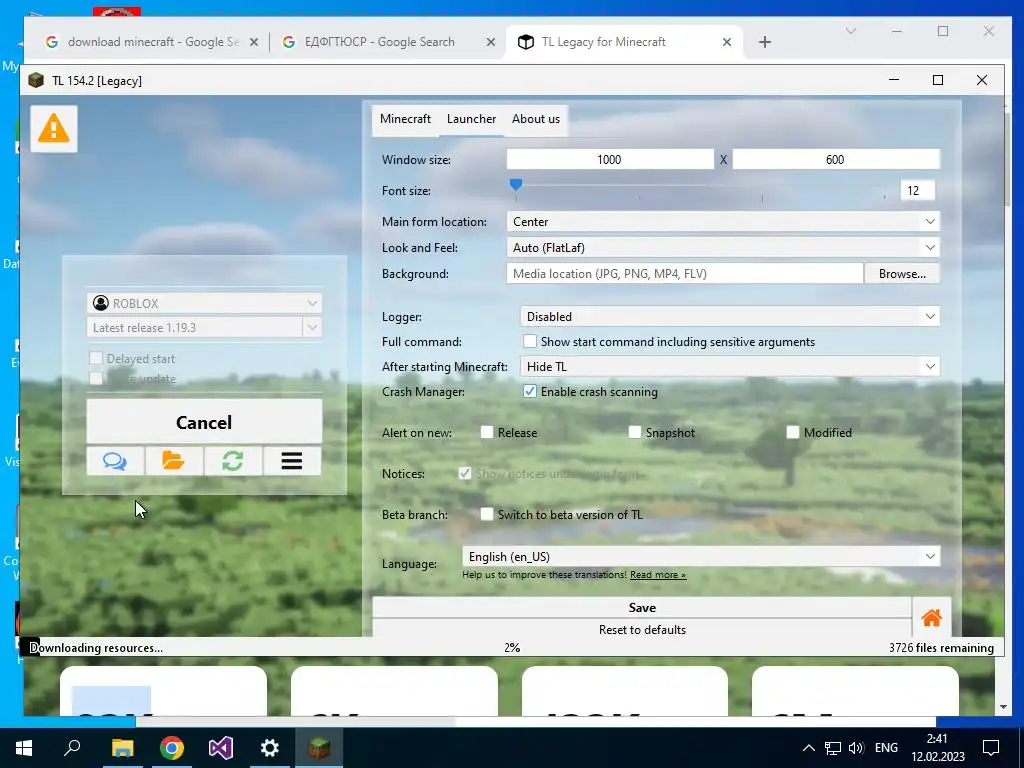Toggle Force update checkbox
The width and height of the screenshot is (1024, 768).
tap(96, 379)
